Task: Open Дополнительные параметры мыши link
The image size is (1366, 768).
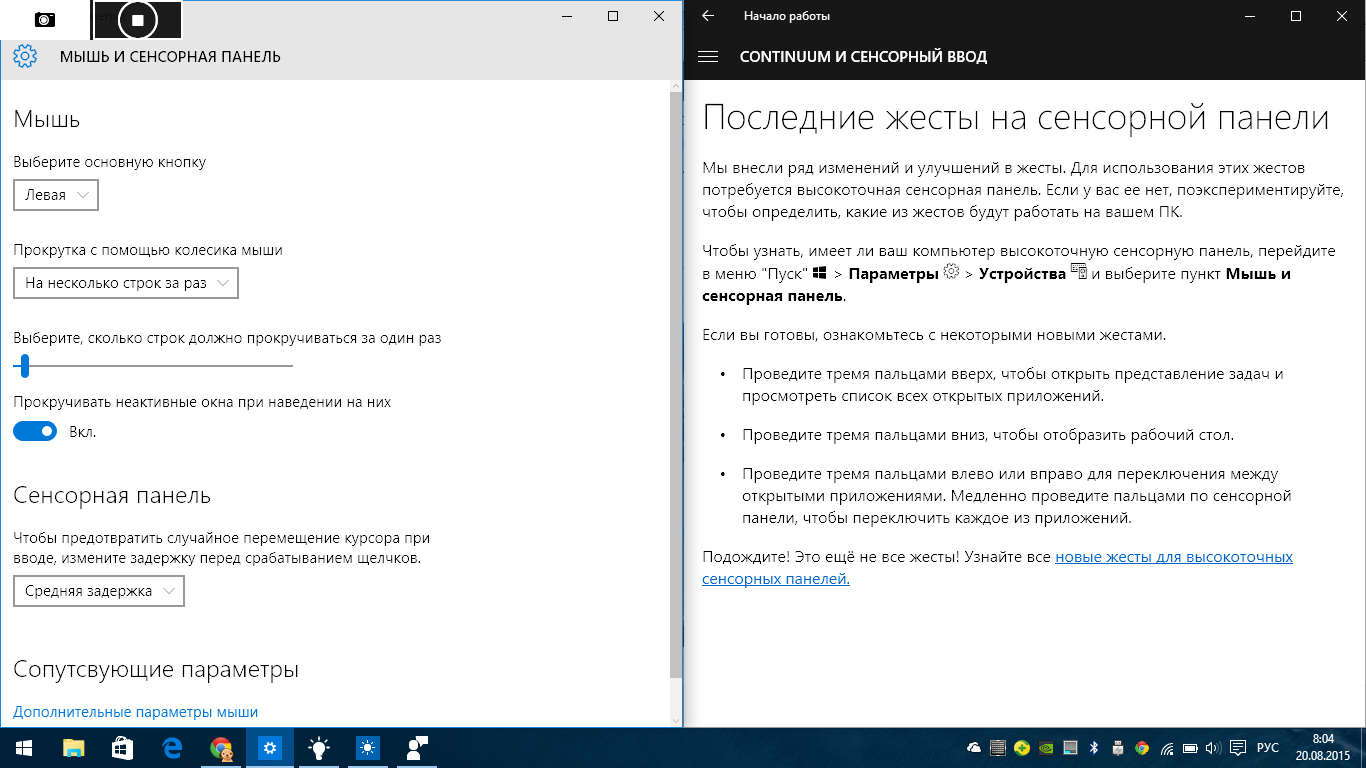Action: (136, 712)
